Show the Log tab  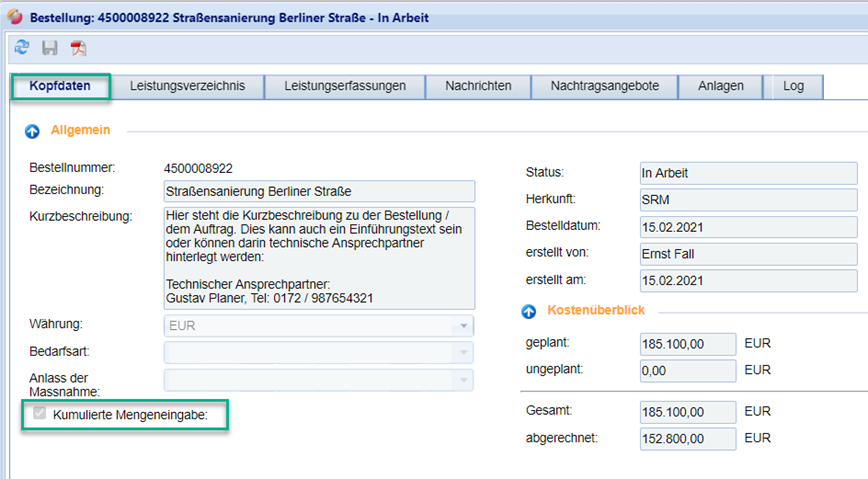pyautogui.click(x=794, y=87)
